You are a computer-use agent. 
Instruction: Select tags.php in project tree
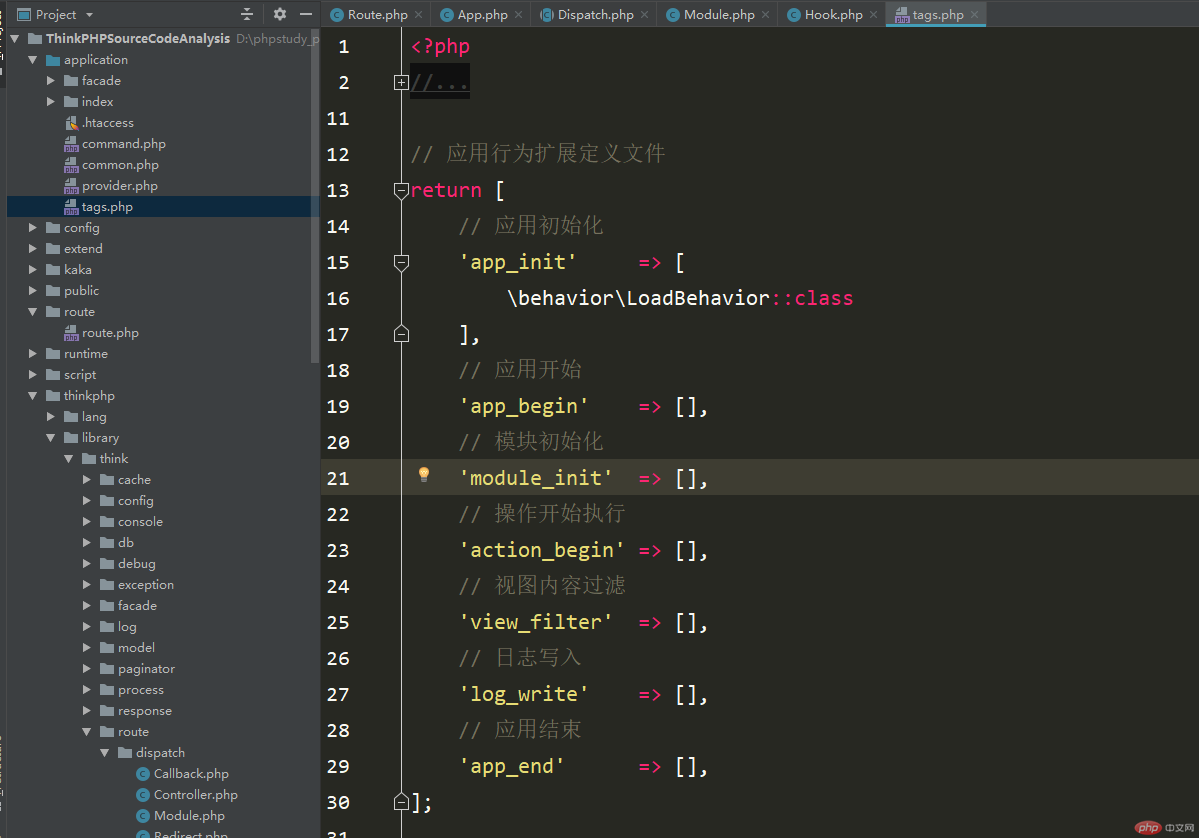[107, 206]
